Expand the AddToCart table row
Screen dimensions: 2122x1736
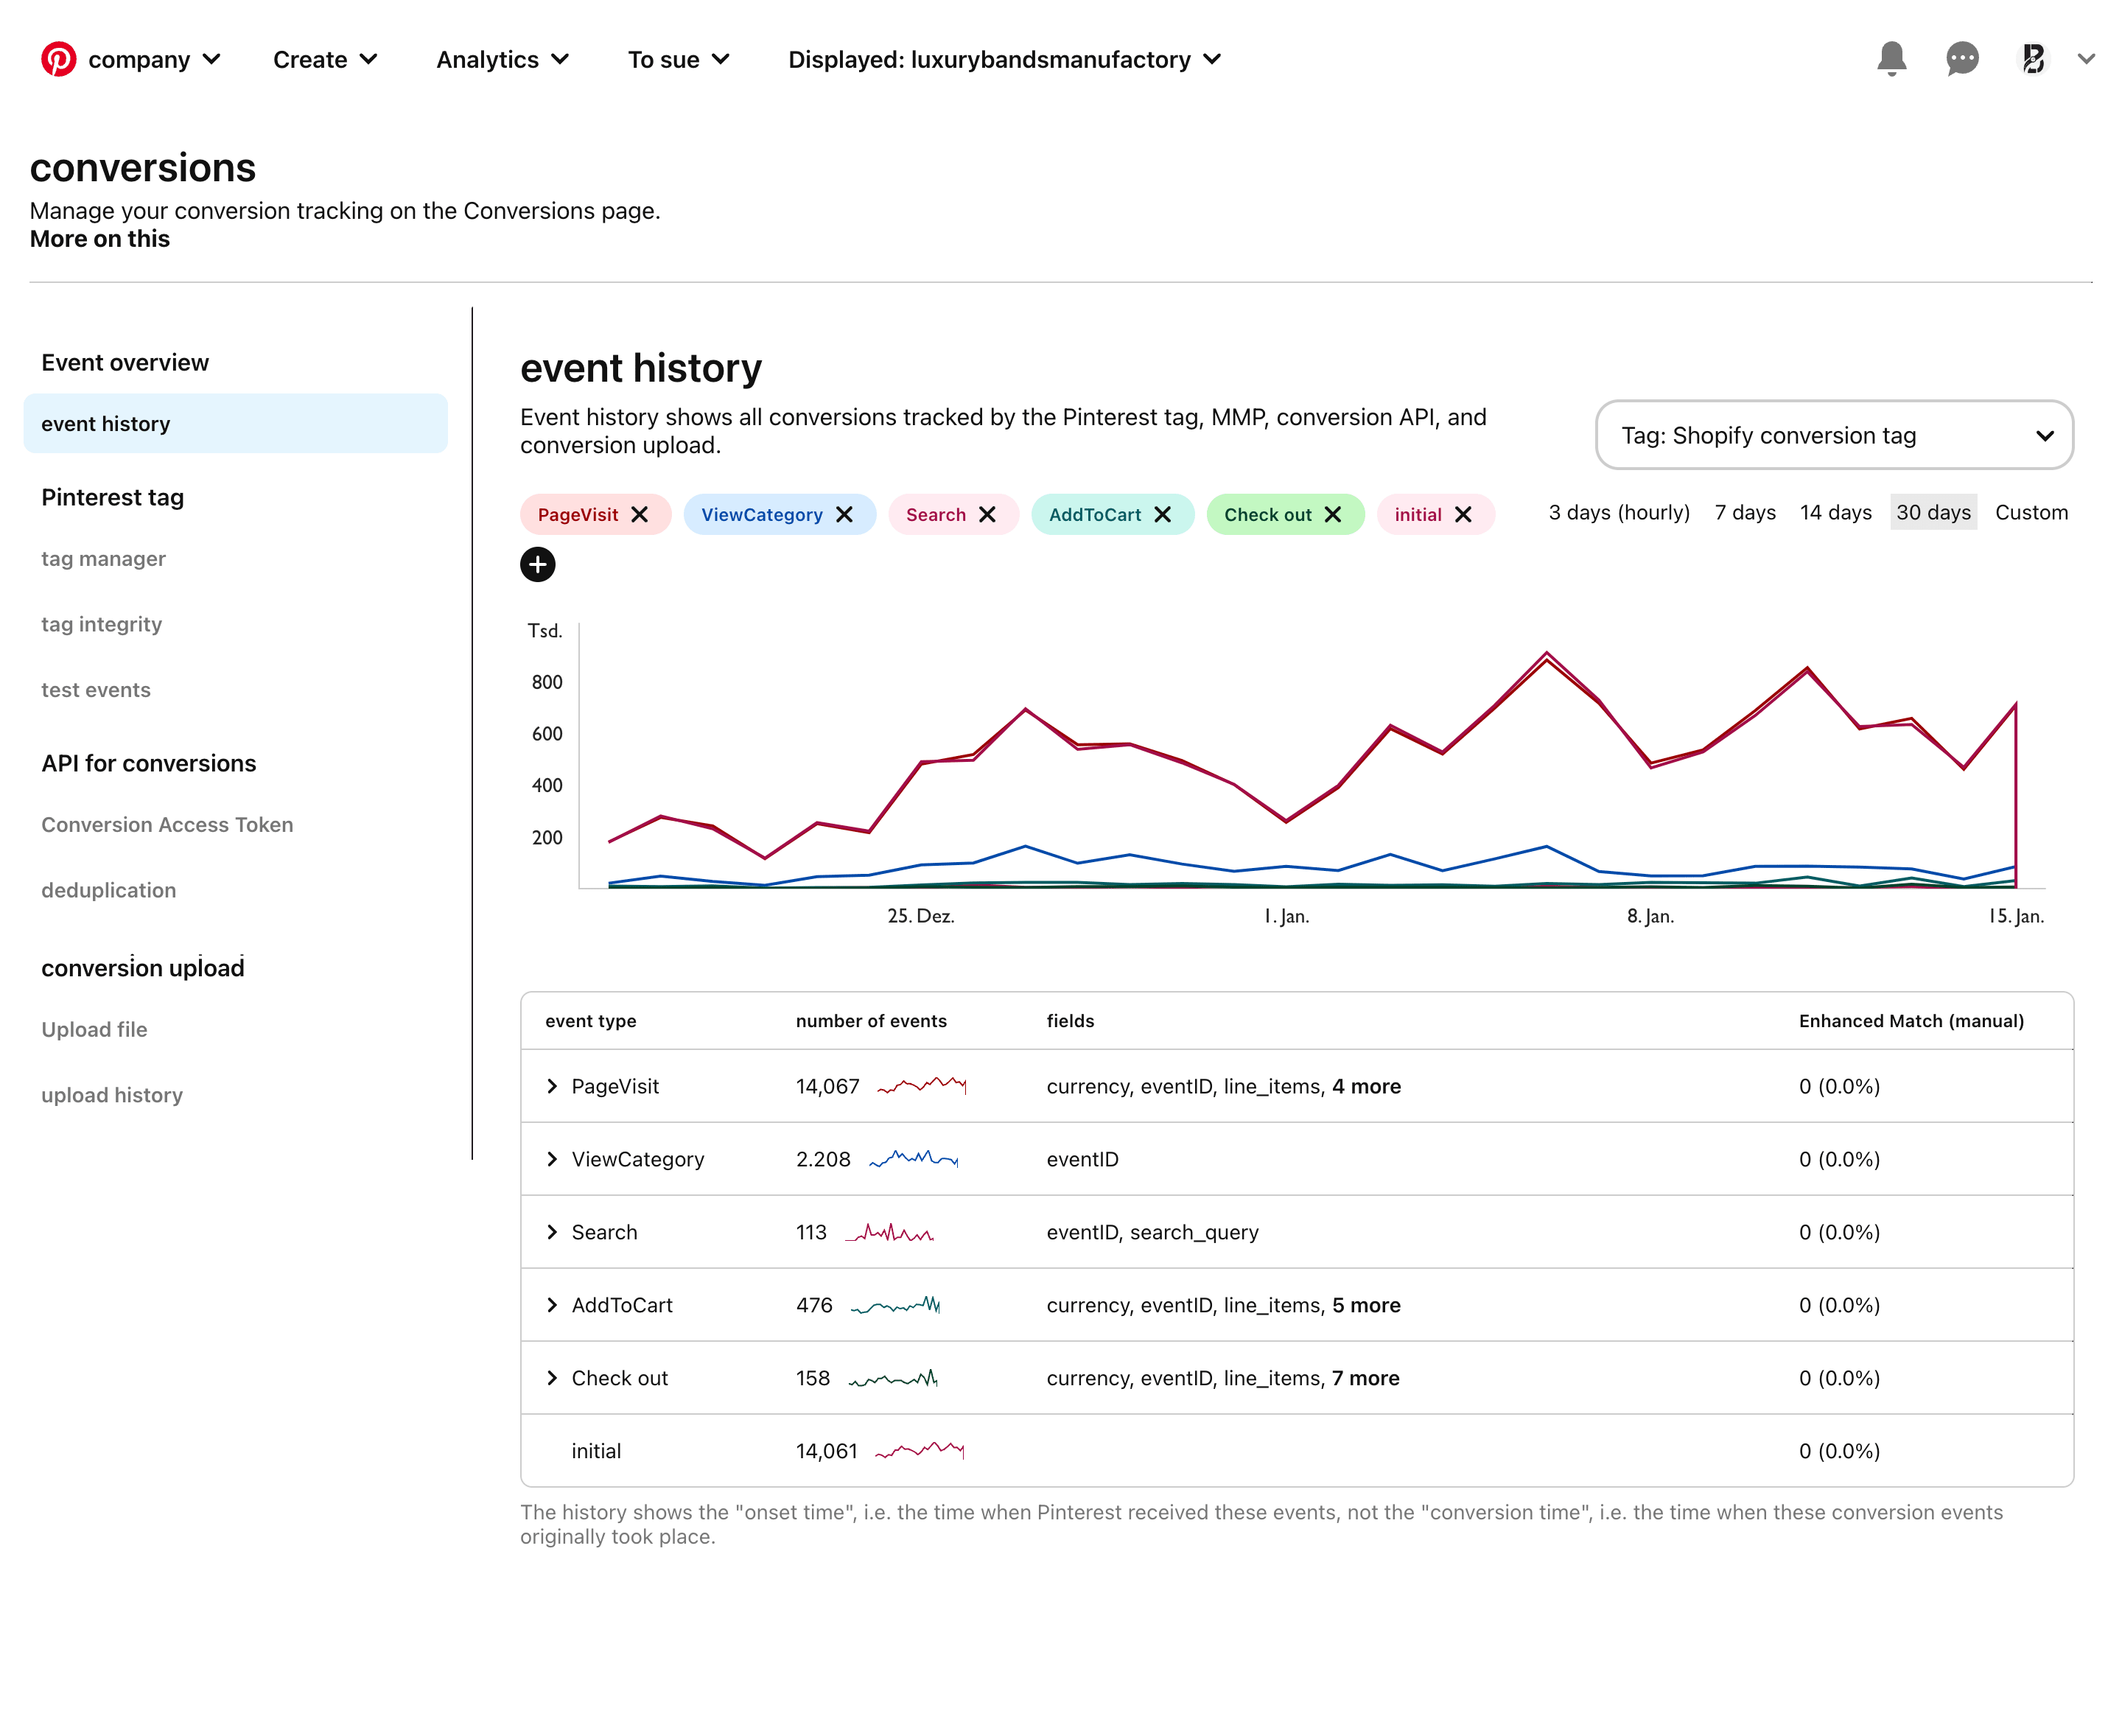click(x=552, y=1306)
